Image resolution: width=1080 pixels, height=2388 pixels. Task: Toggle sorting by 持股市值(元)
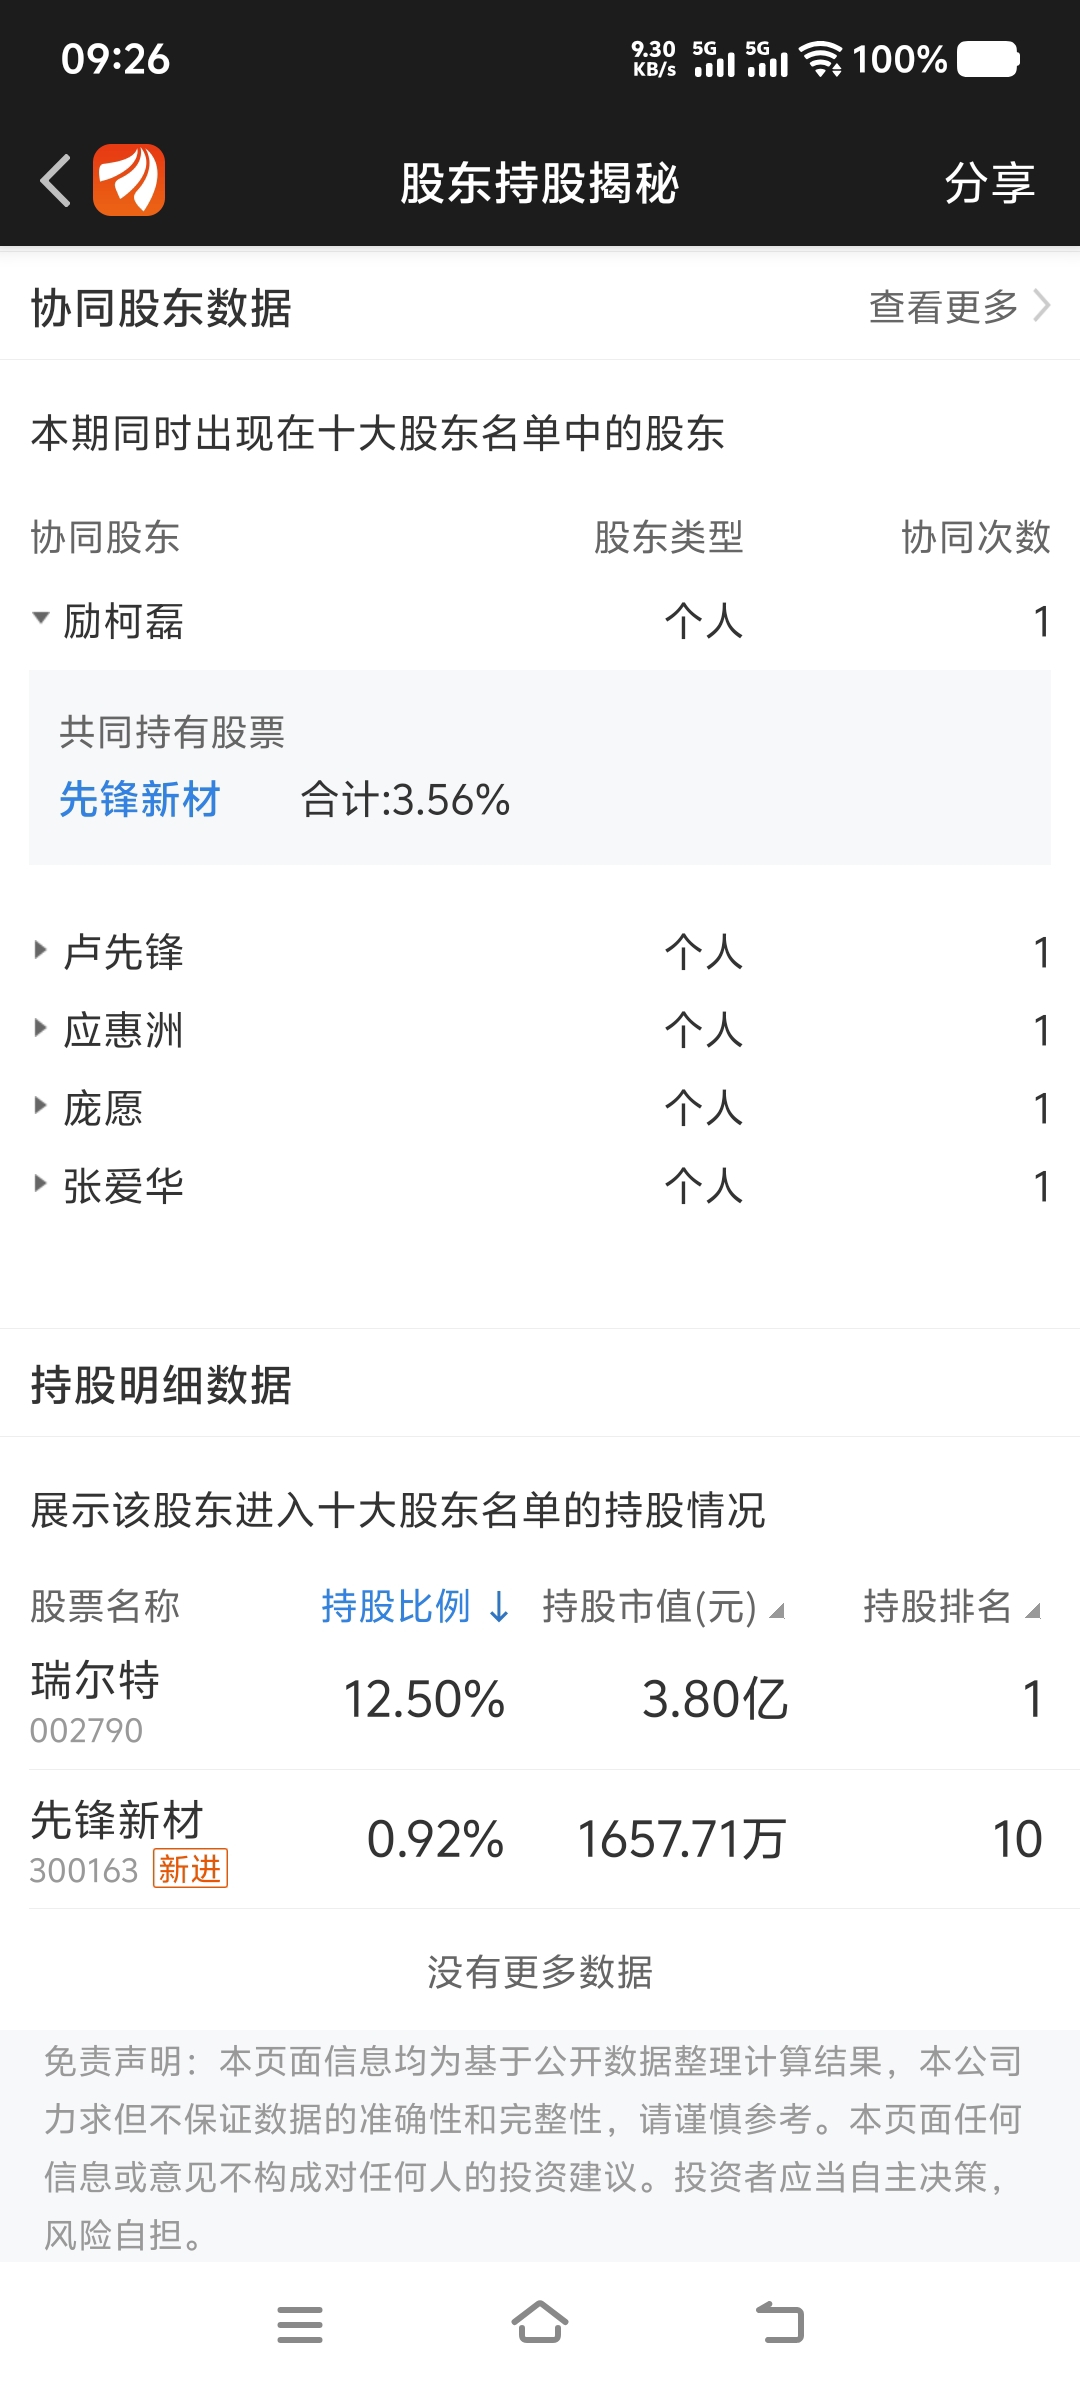click(663, 1607)
